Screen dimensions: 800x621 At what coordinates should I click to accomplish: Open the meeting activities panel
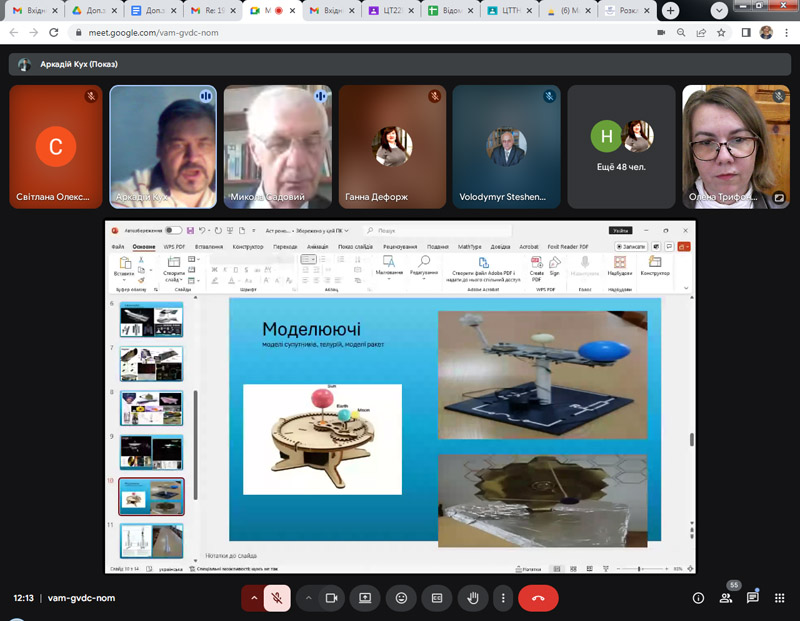pos(779,598)
